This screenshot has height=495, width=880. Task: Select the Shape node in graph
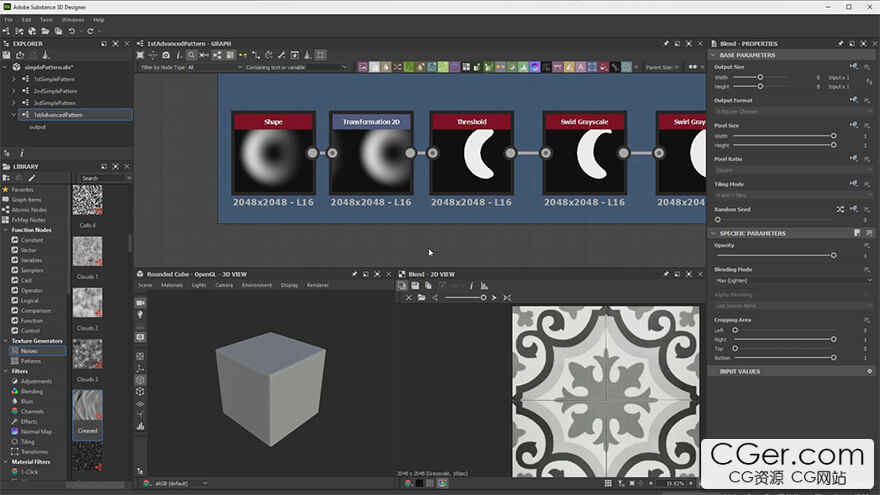(273, 153)
